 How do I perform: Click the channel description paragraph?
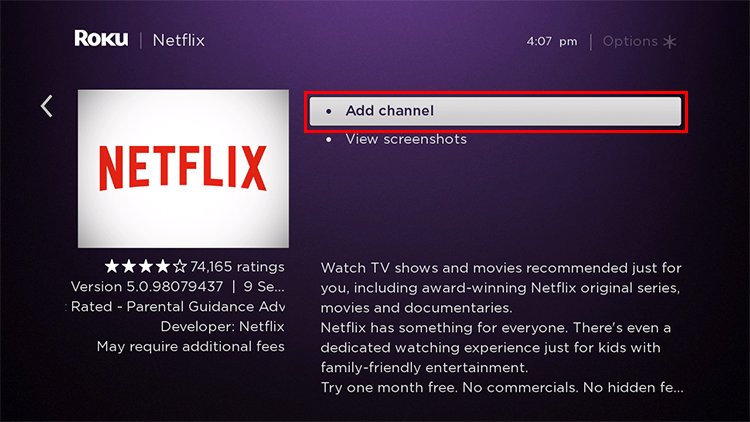pyautogui.click(x=502, y=327)
